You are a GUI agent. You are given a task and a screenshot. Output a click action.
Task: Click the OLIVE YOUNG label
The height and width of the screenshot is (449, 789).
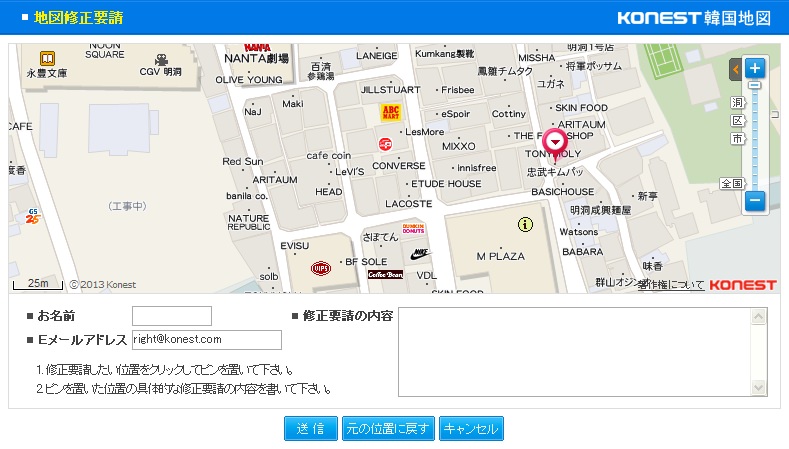(249, 80)
